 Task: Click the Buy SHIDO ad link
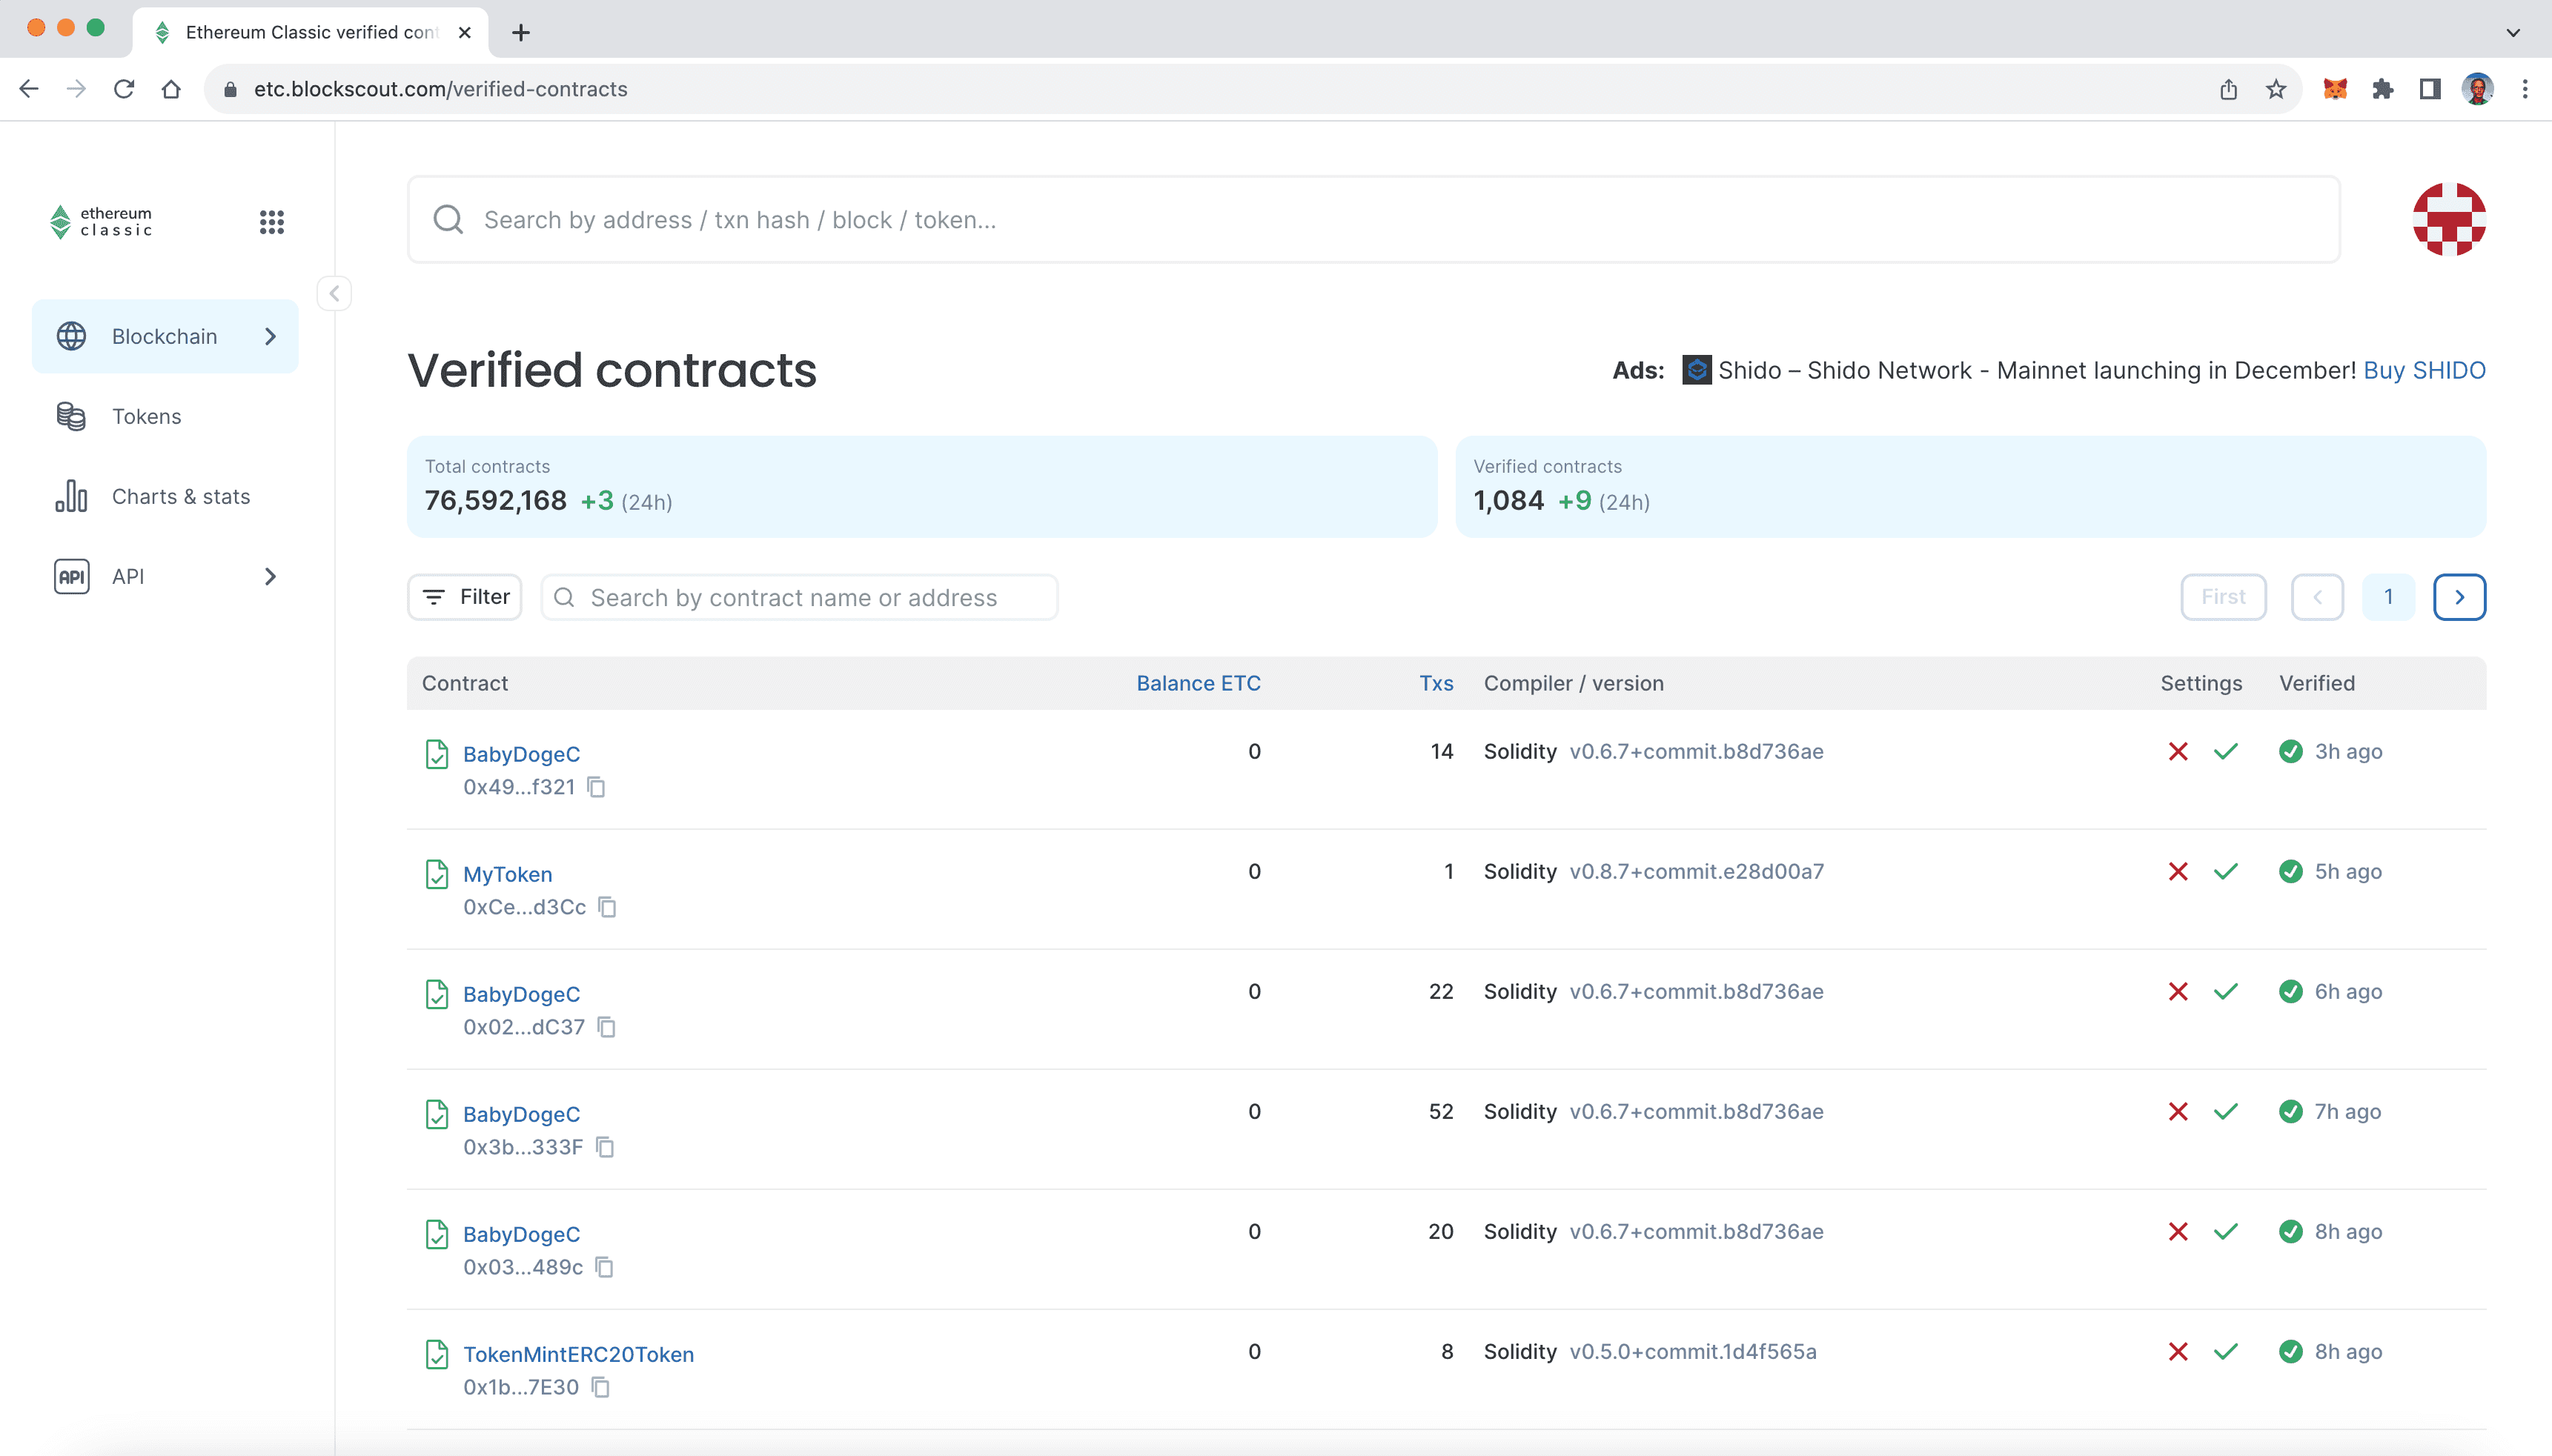click(x=2424, y=370)
